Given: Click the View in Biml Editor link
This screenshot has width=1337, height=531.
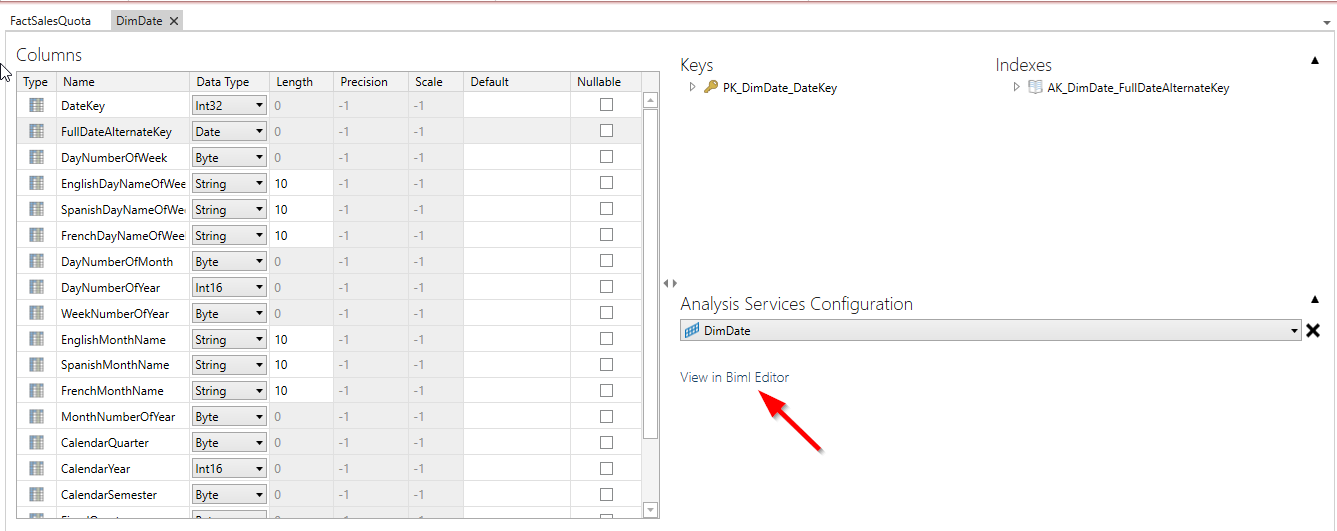Looking at the screenshot, I should click(734, 377).
